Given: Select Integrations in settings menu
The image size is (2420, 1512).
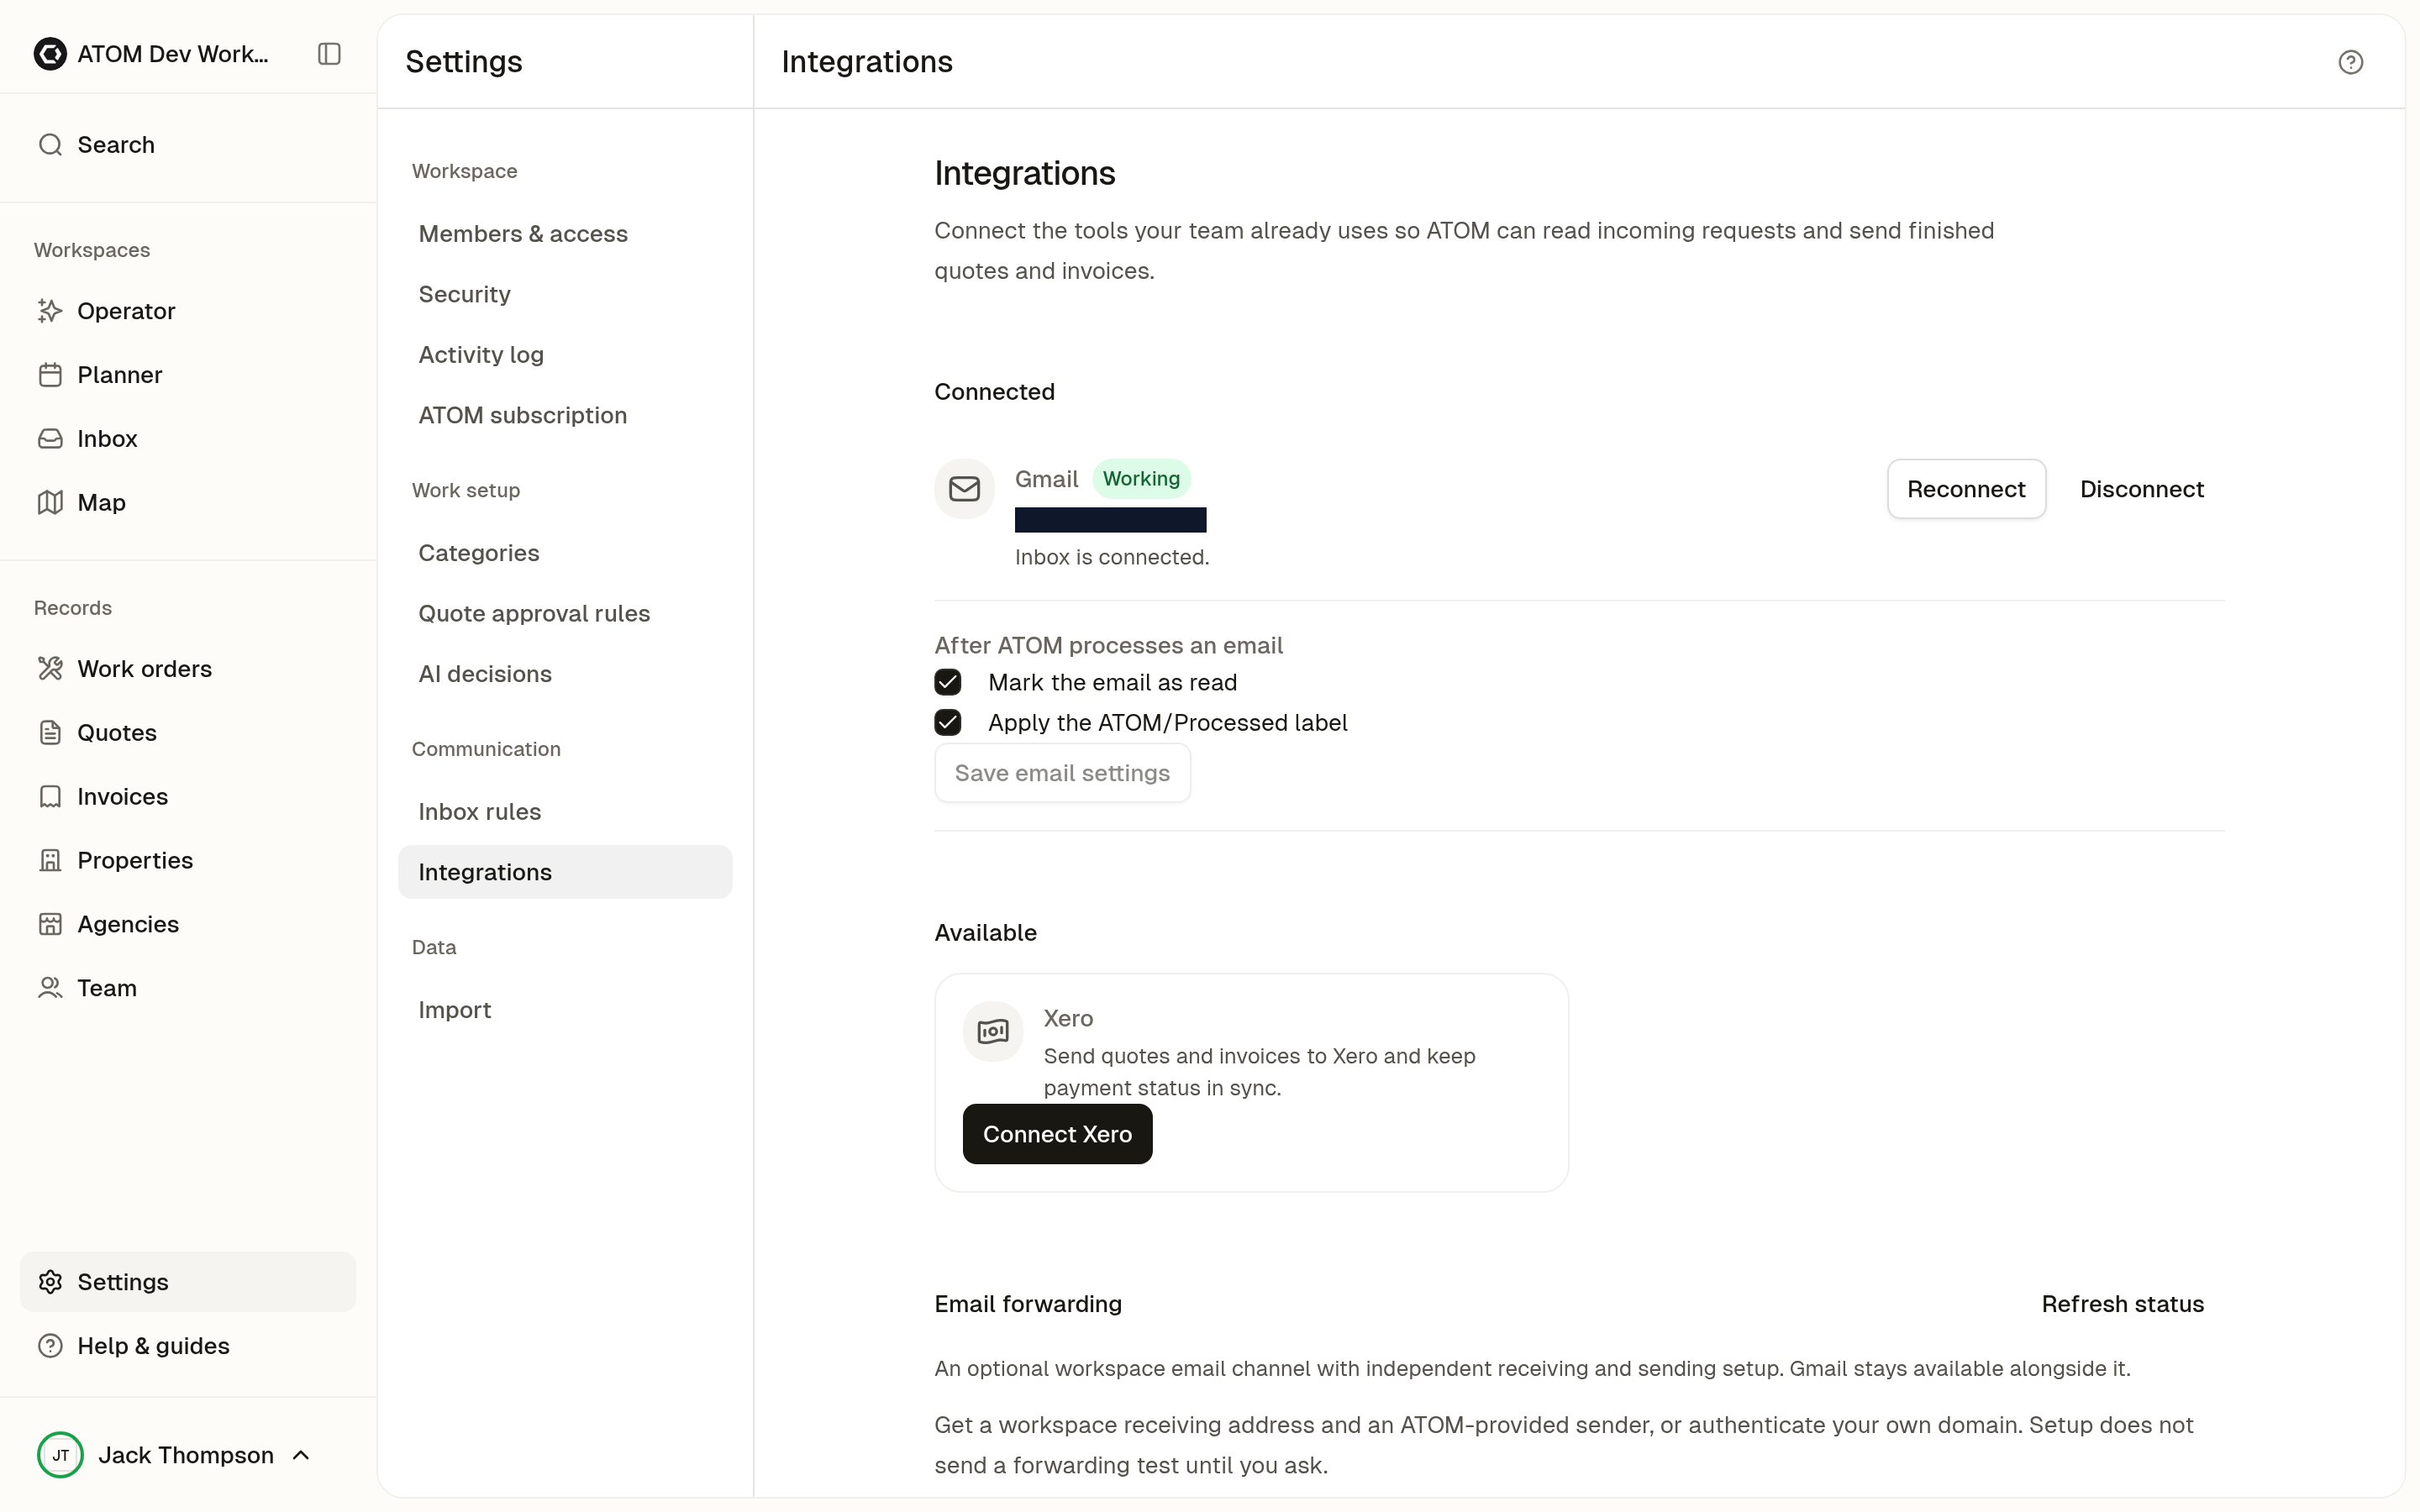Looking at the screenshot, I should click(x=565, y=873).
